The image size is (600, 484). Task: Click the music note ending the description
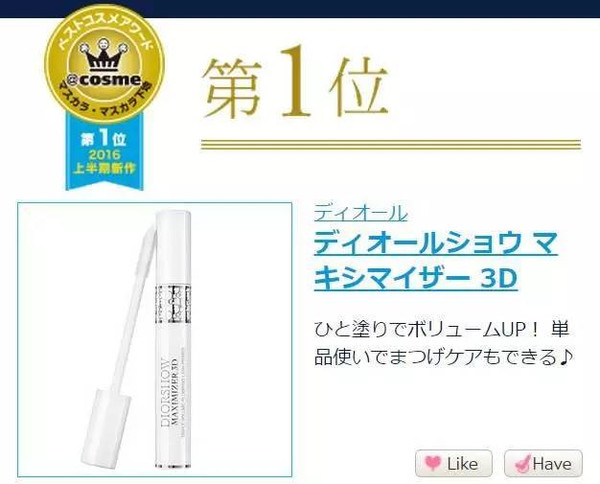tap(564, 357)
